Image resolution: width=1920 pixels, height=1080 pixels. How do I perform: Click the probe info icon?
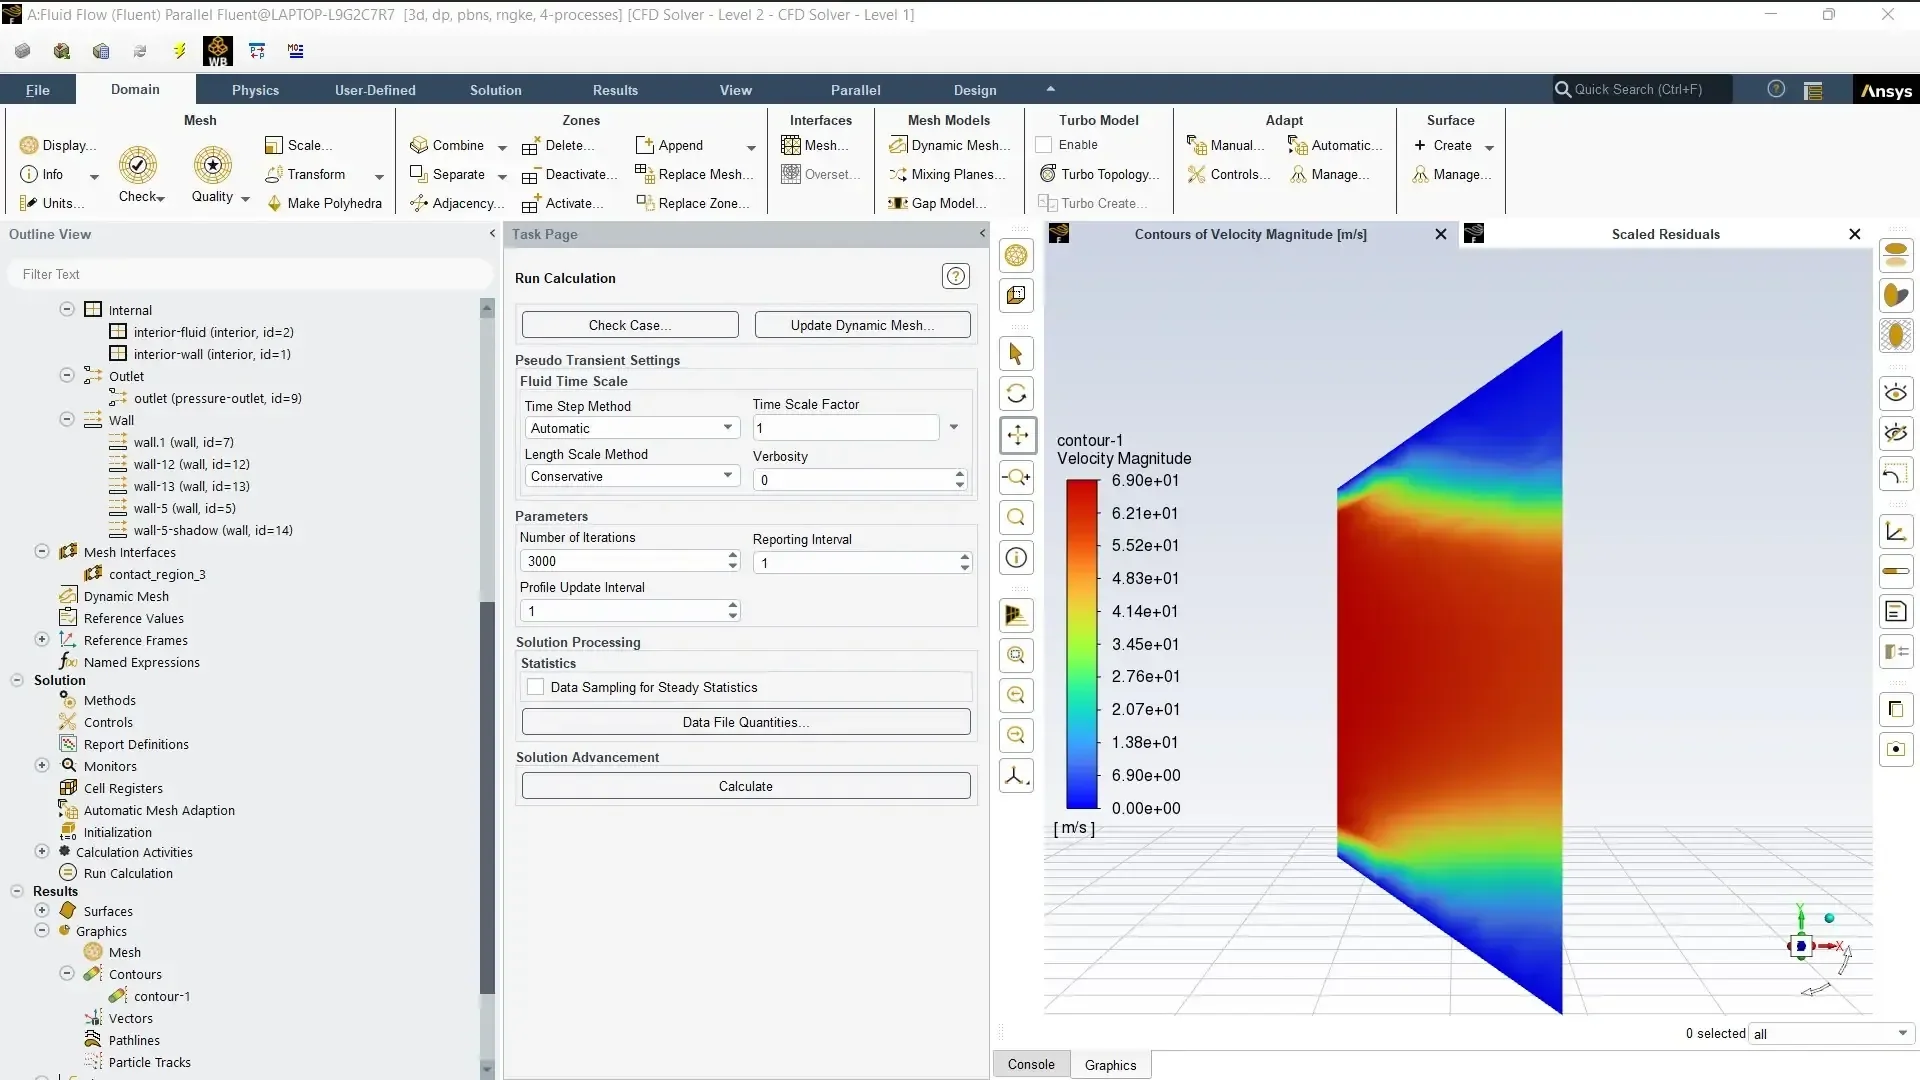pos(1016,558)
